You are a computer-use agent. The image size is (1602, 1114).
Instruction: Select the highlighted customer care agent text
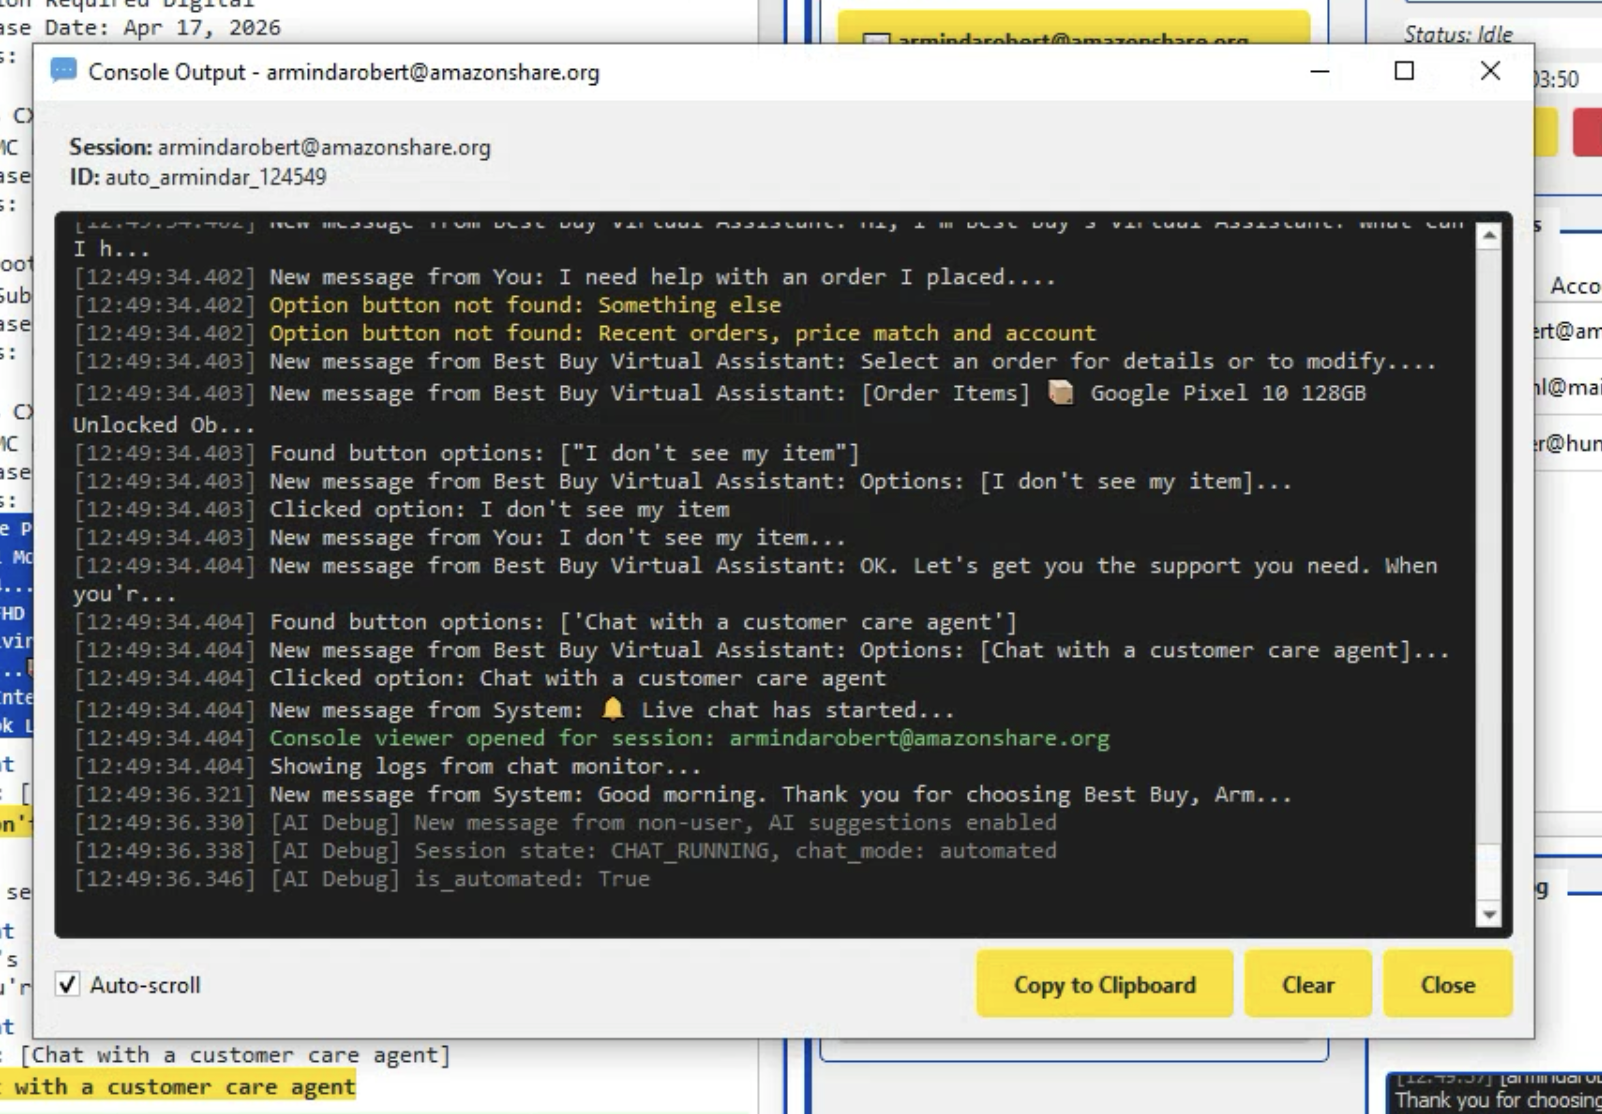[175, 1087]
